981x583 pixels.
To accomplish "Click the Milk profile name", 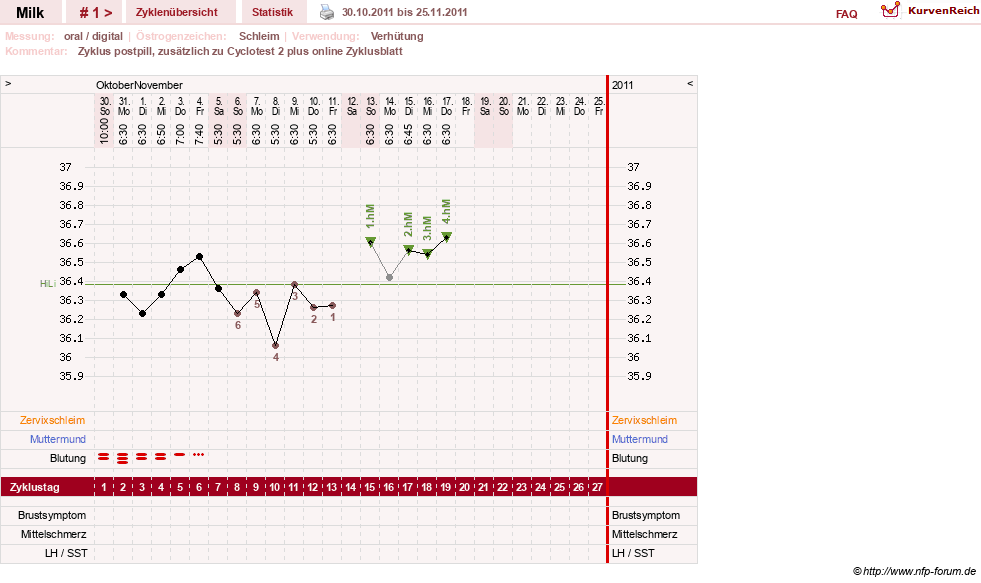I will 30,13.
